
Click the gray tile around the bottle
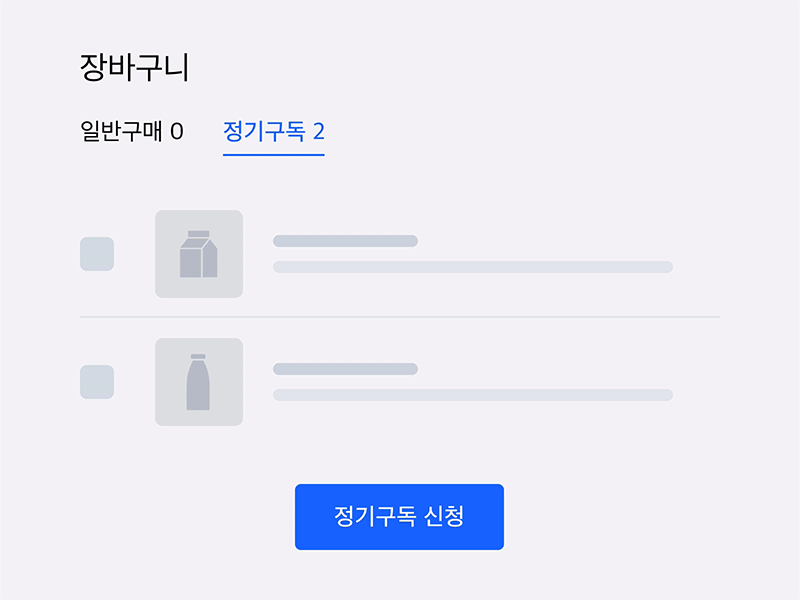click(199, 382)
